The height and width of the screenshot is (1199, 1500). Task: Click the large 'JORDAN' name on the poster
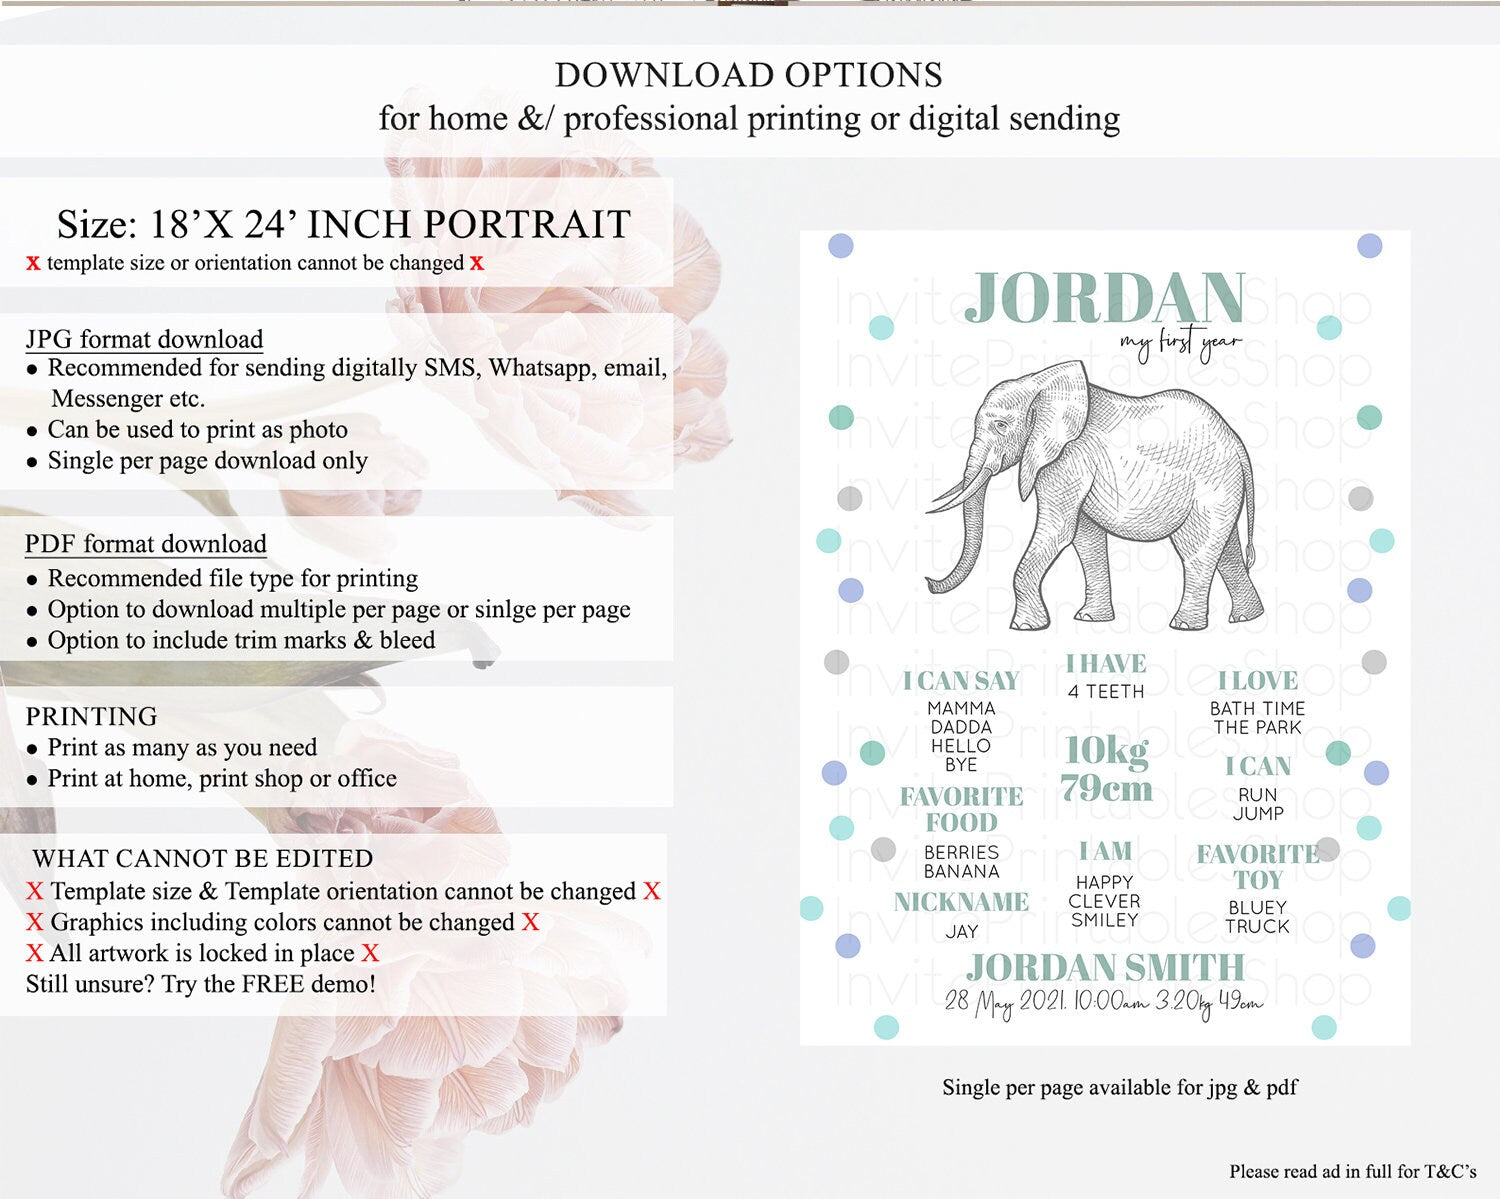(x=1104, y=298)
